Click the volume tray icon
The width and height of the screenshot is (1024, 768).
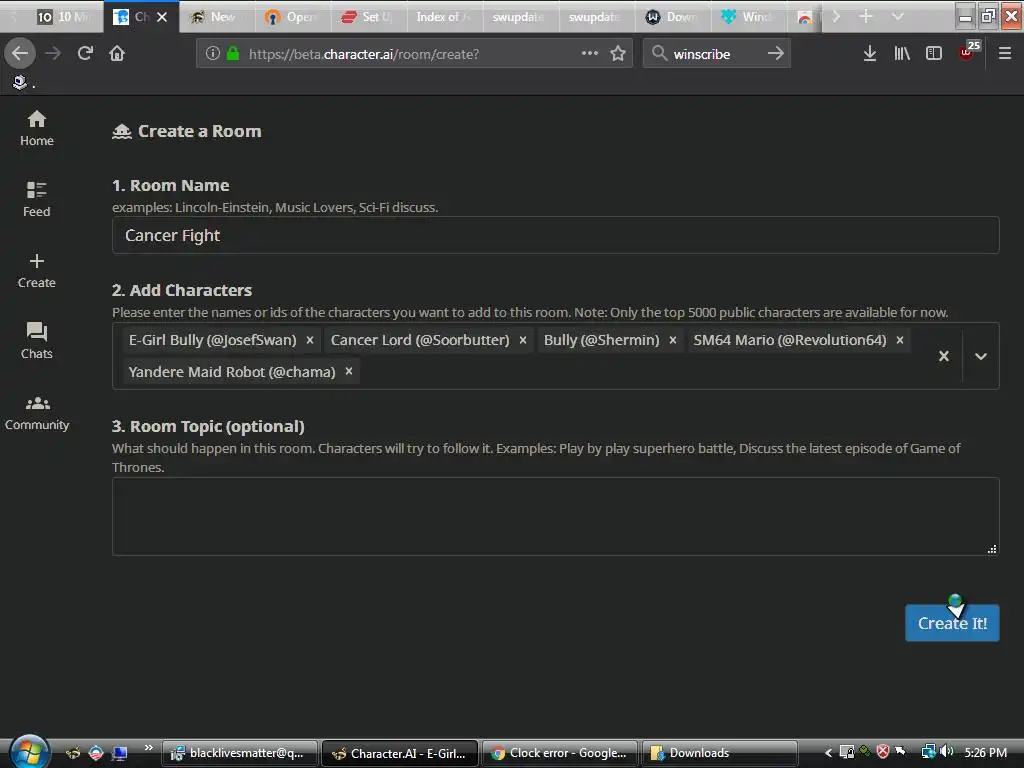[x=947, y=752]
